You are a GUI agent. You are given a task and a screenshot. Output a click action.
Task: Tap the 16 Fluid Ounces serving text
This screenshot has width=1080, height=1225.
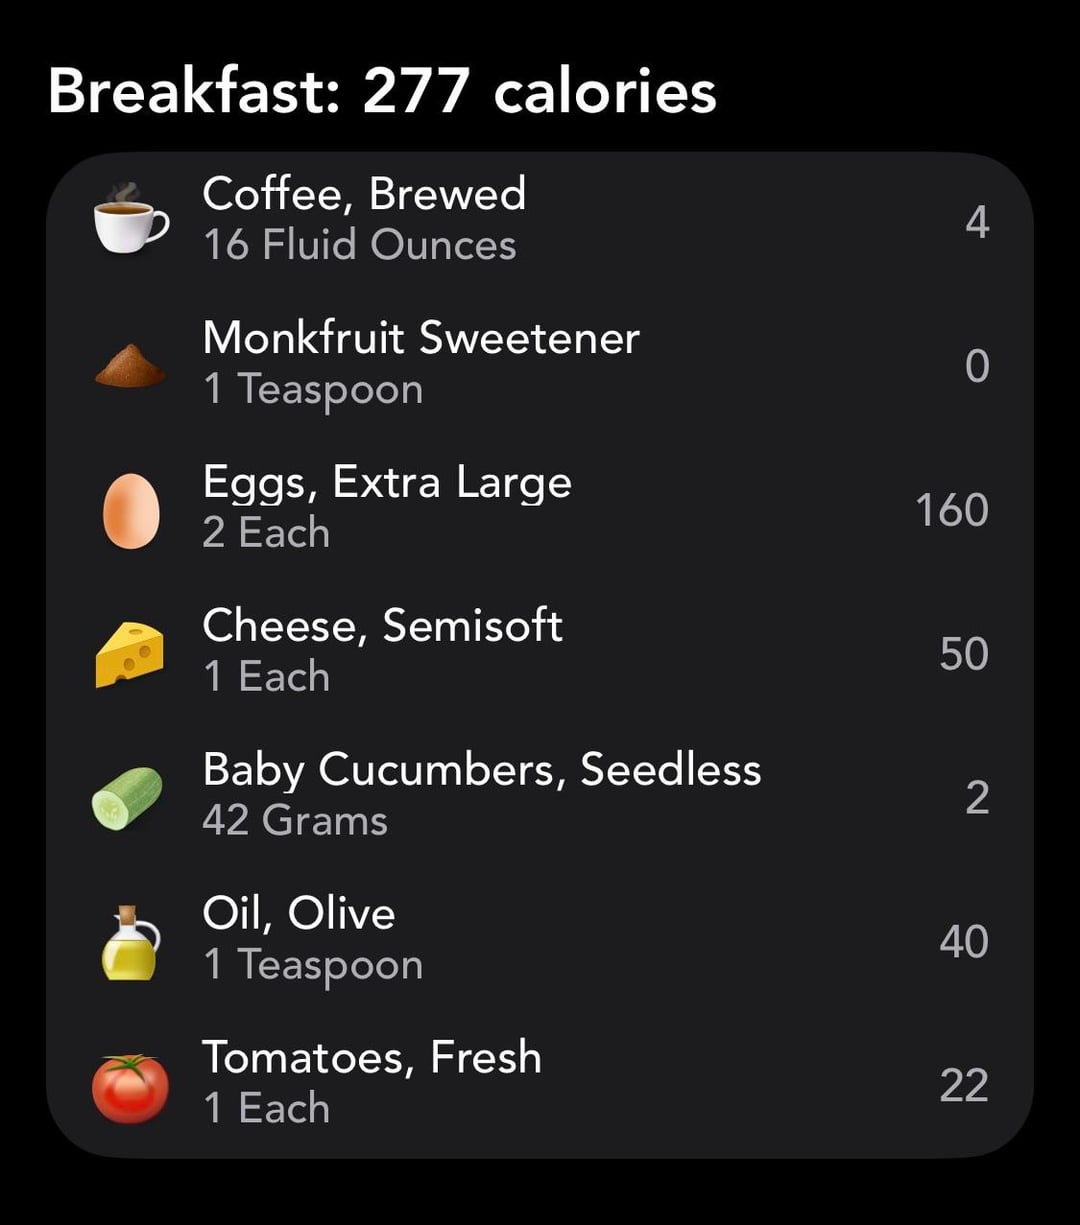click(359, 245)
